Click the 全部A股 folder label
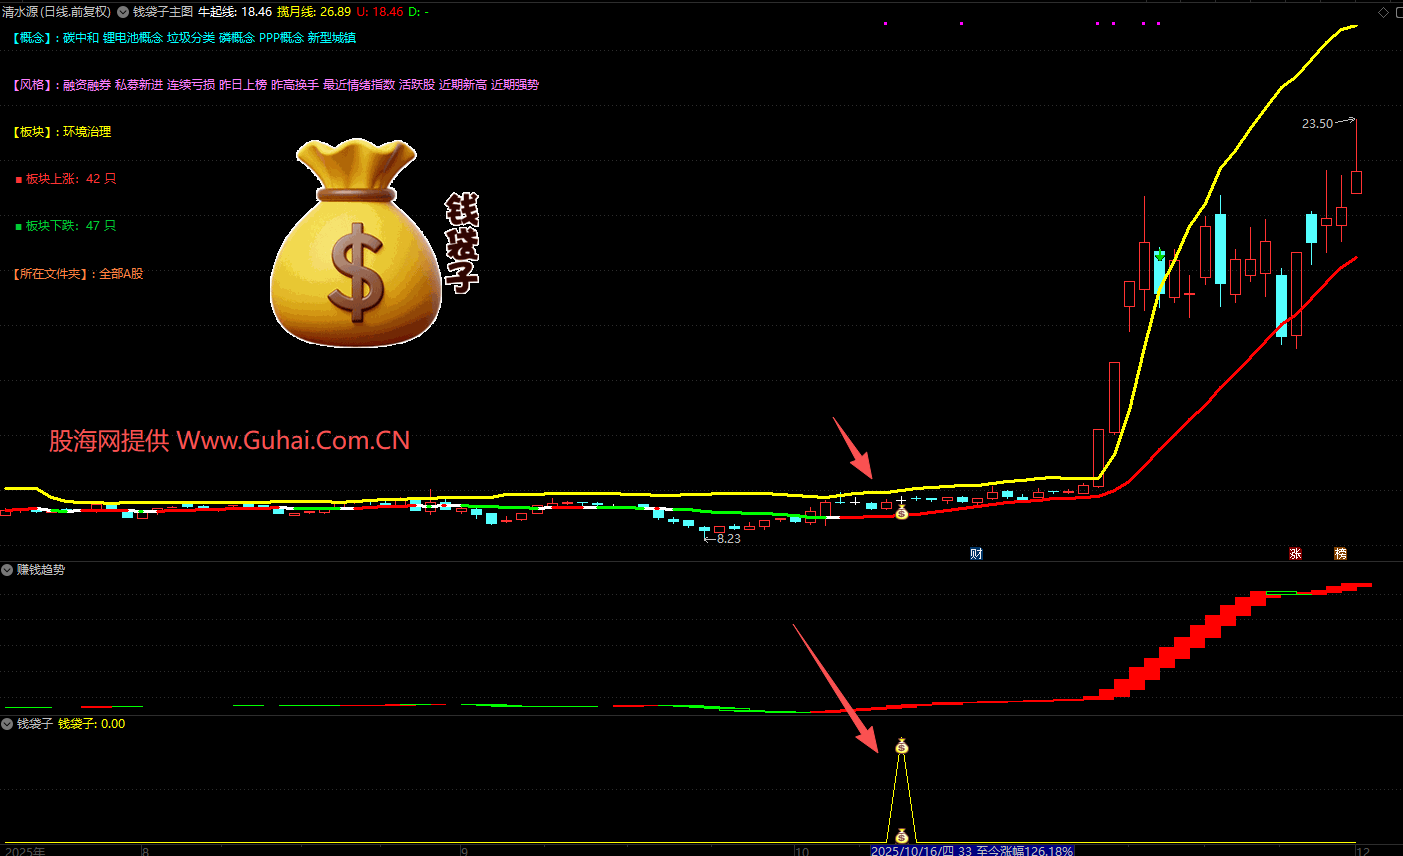 (x=121, y=274)
